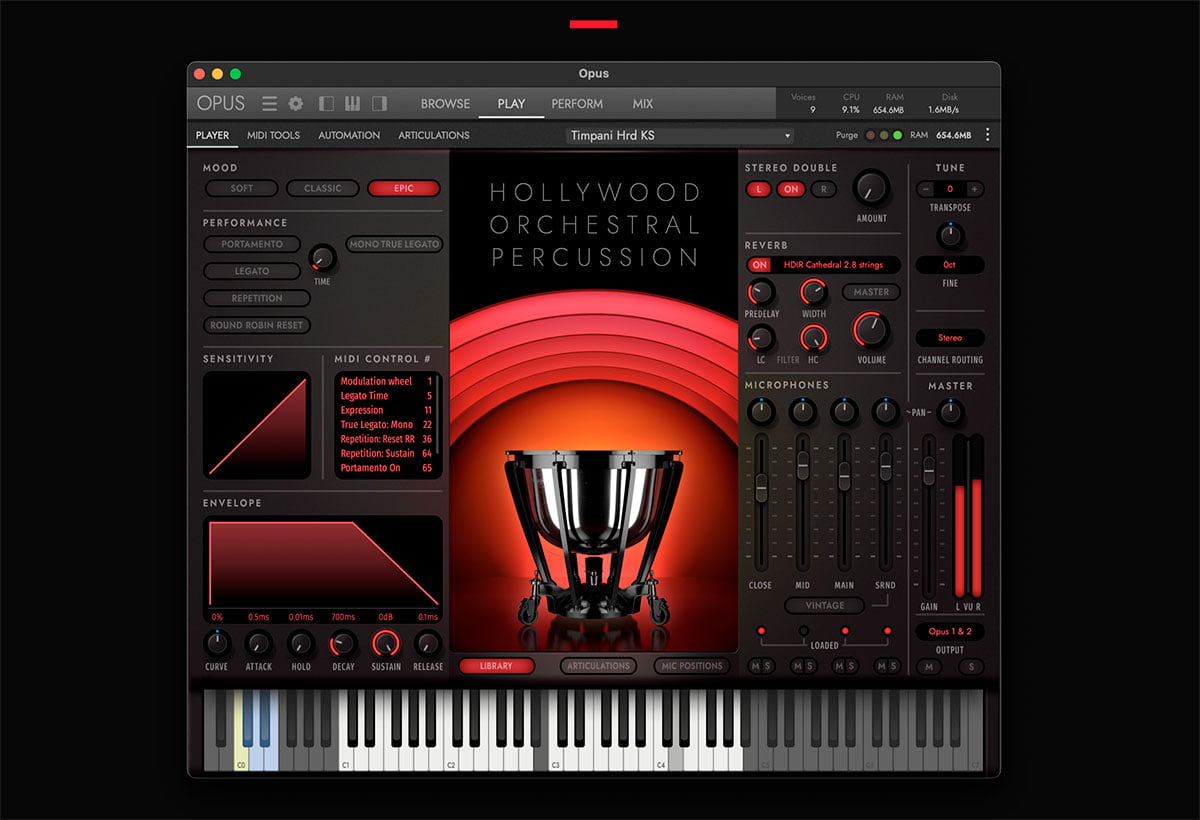Toggle Repetition performance mode
Viewport: 1200px width, 820px height.
click(x=257, y=298)
